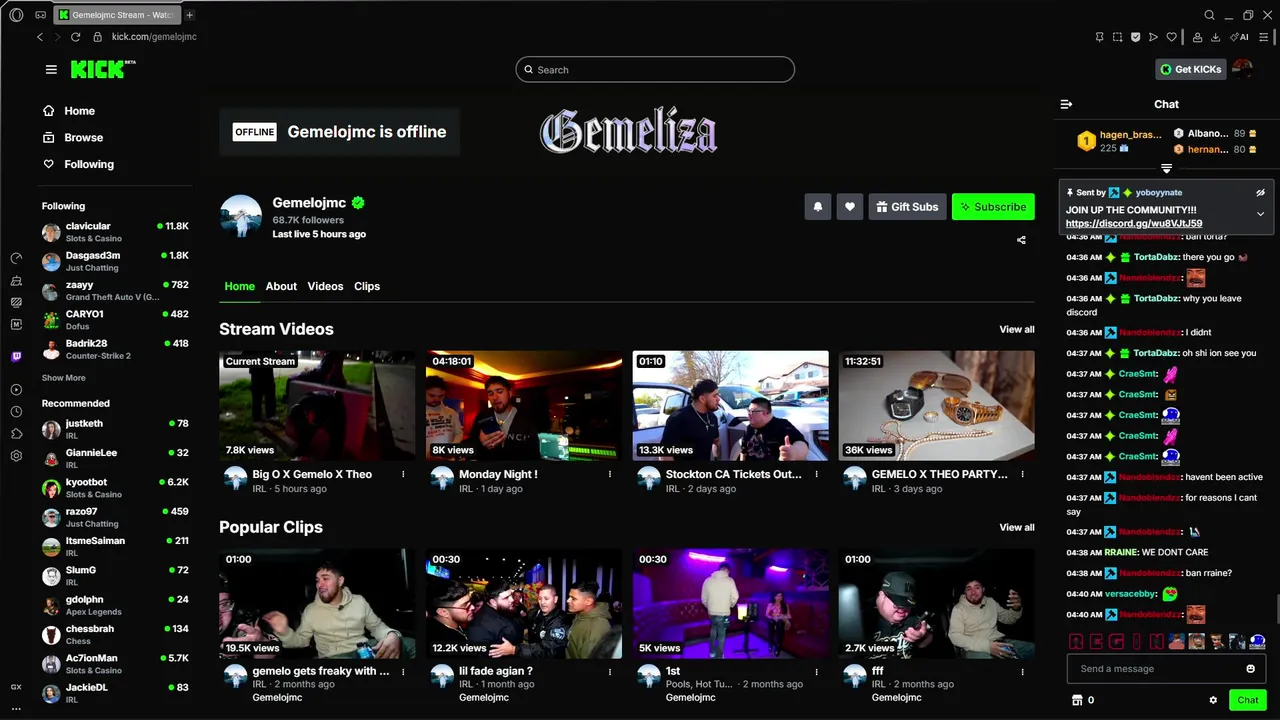Open the user avatar menu
This screenshot has width=1280, height=720.
pyautogui.click(x=1242, y=69)
